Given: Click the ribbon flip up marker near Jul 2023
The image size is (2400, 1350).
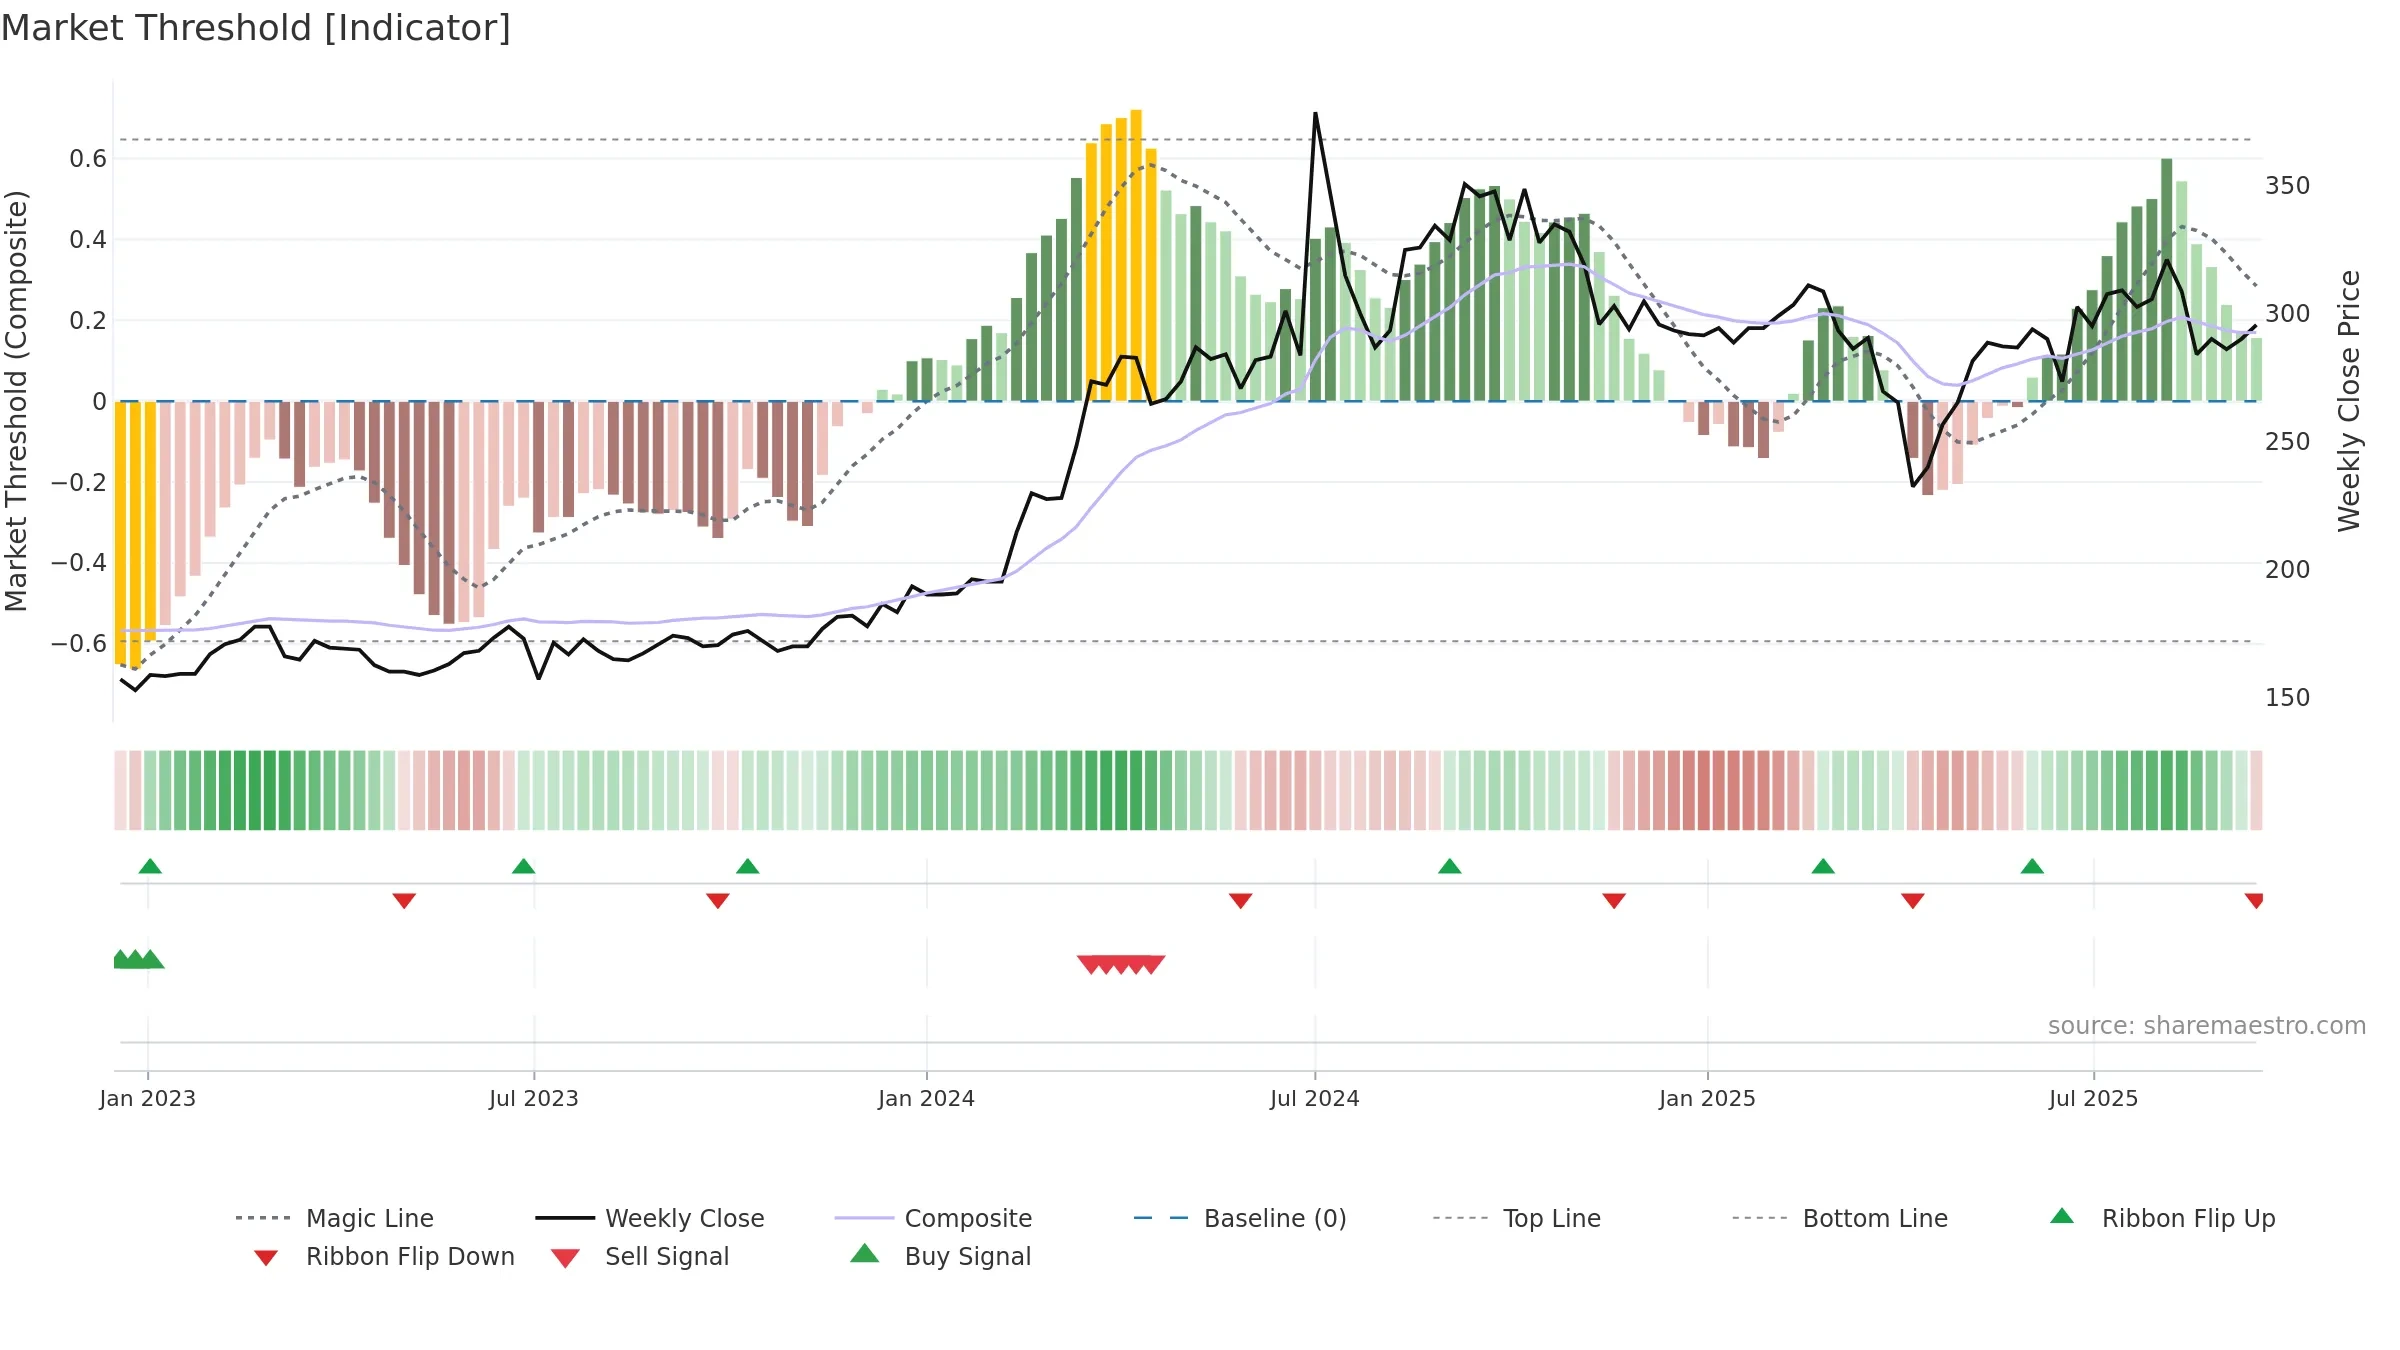Looking at the screenshot, I should (524, 866).
